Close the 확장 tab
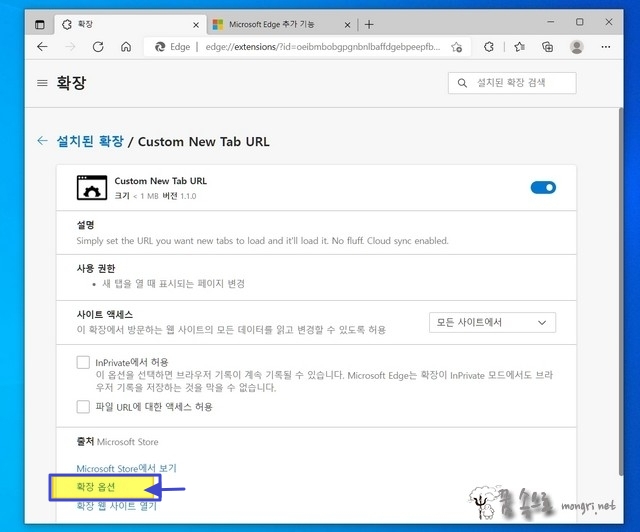Image resolution: width=640 pixels, height=532 pixels. [196, 25]
